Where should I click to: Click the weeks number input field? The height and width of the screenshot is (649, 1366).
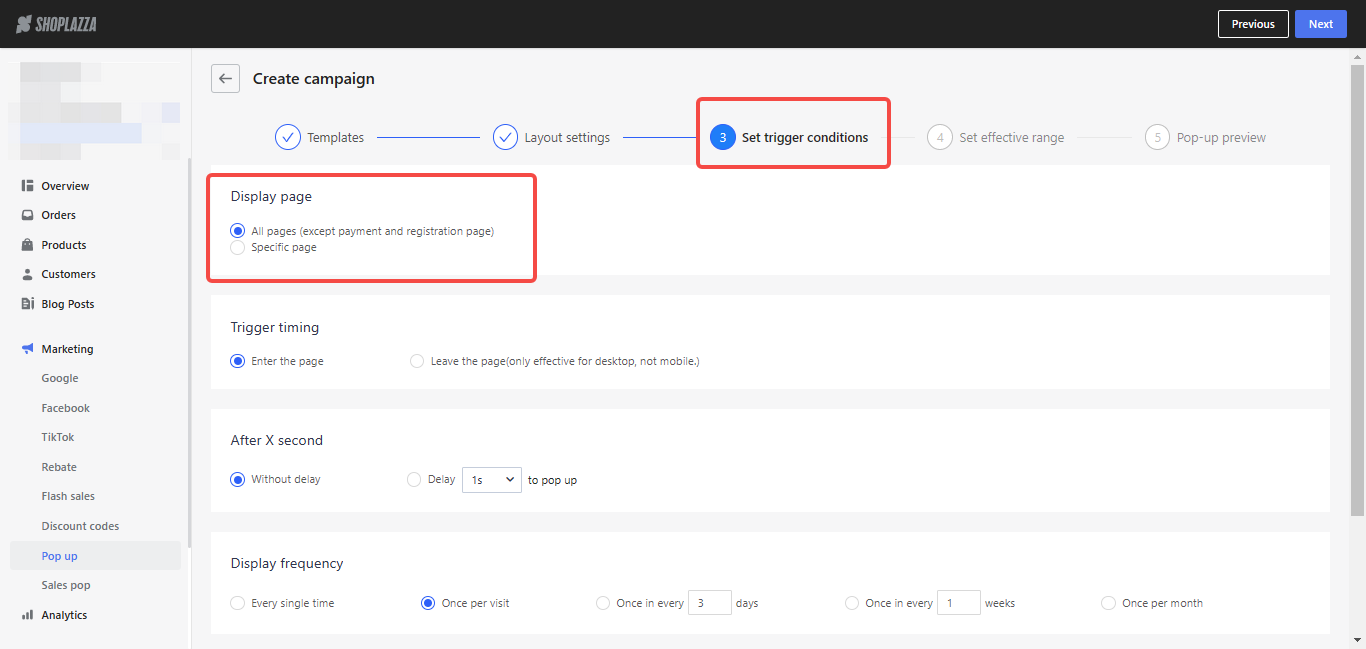[x=959, y=603]
